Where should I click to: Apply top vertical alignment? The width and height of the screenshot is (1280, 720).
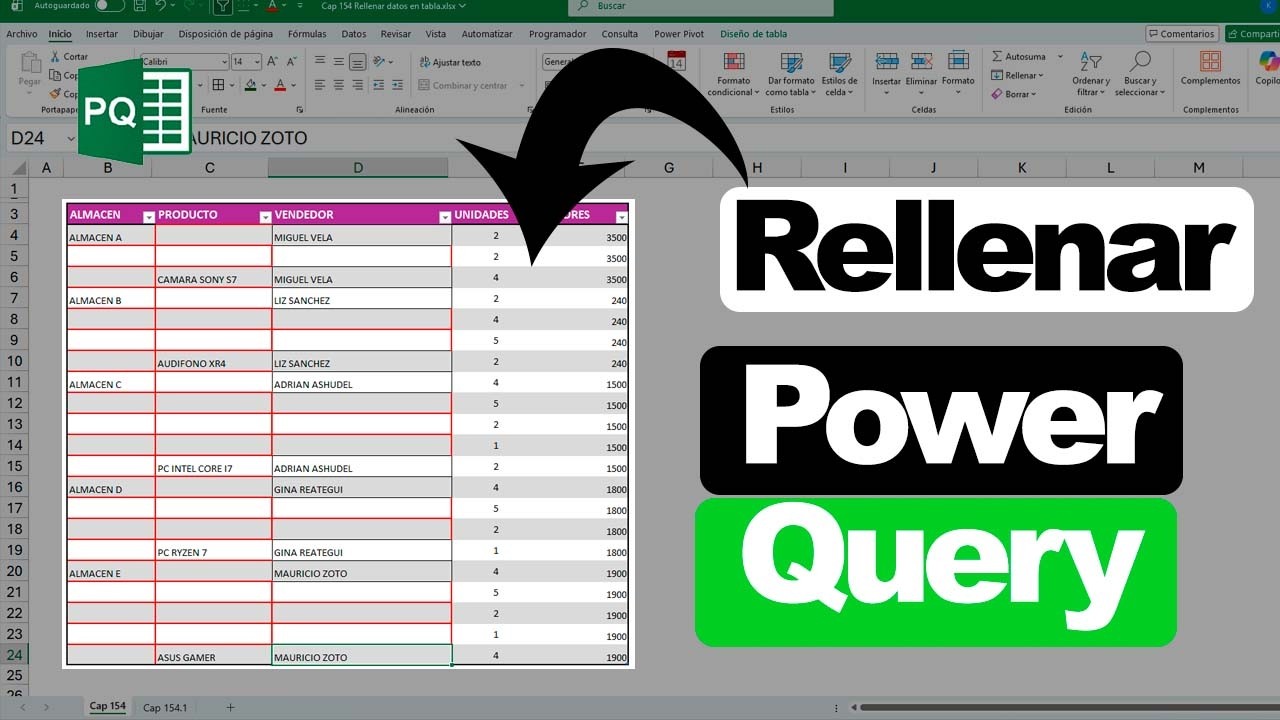click(x=320, y=62)
